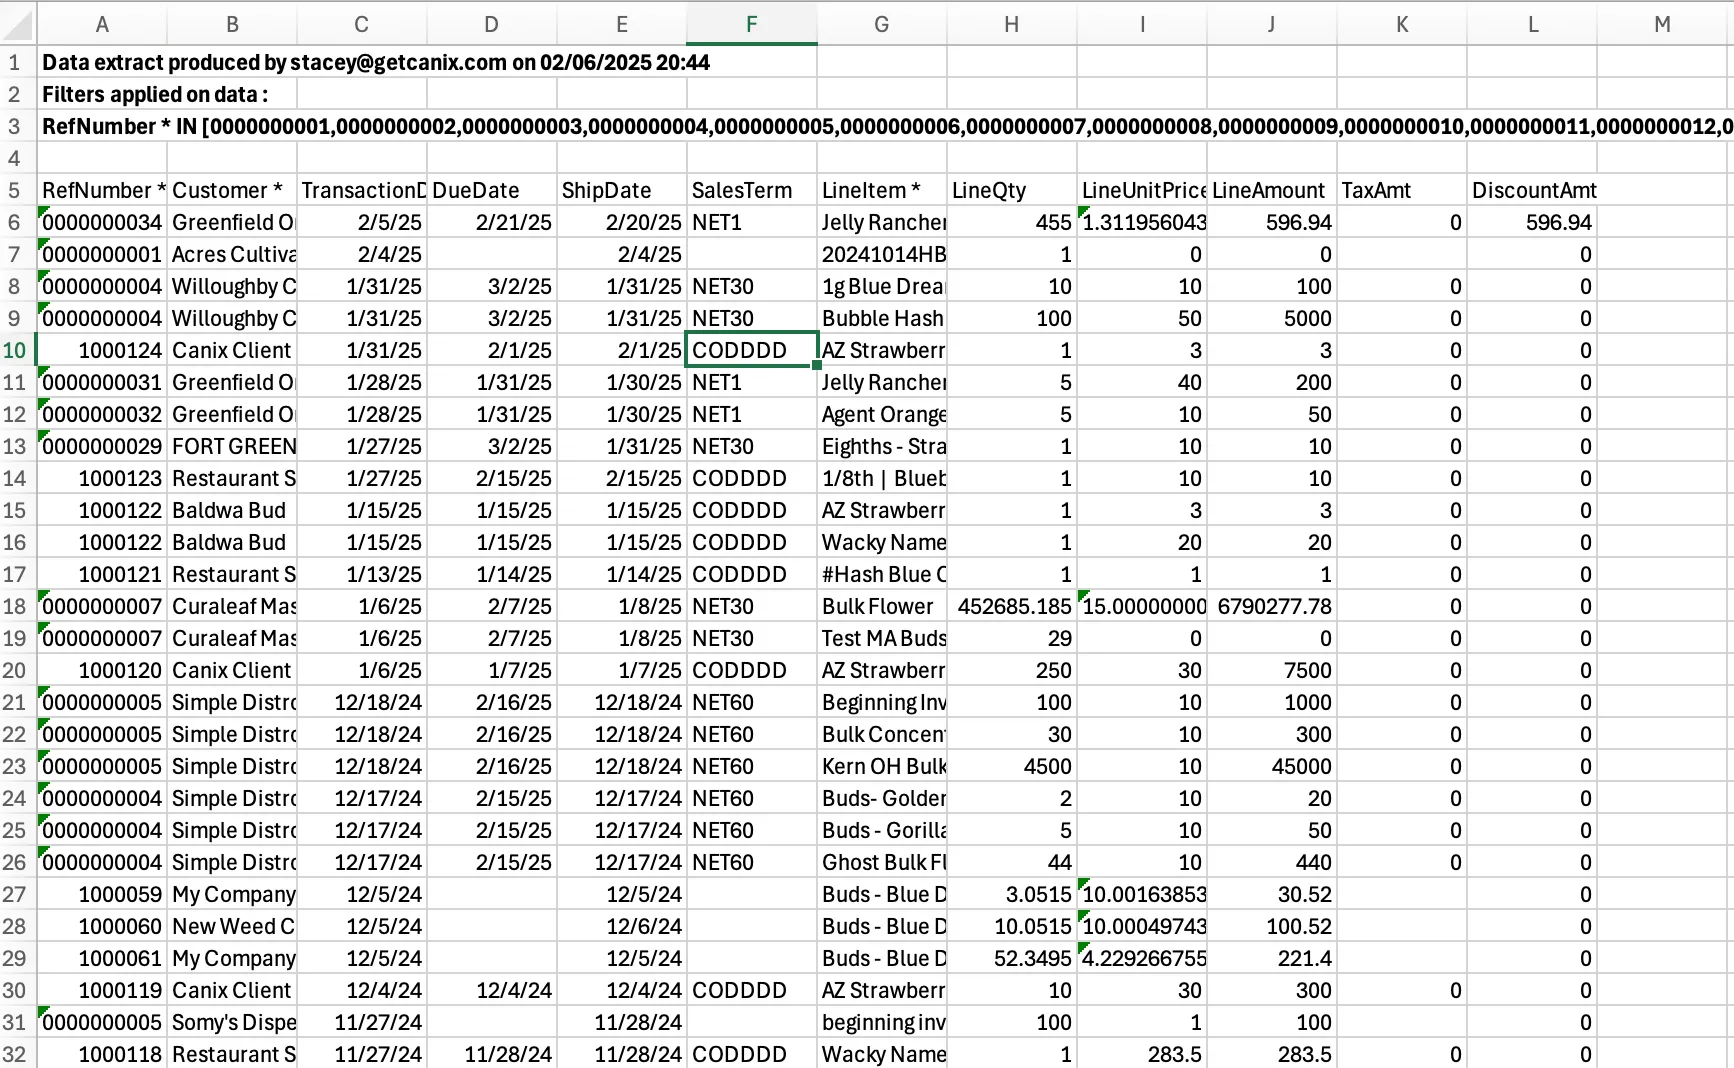
Task: Click the DueDate cell 12/4/24
Action: (x=492, y=991)
